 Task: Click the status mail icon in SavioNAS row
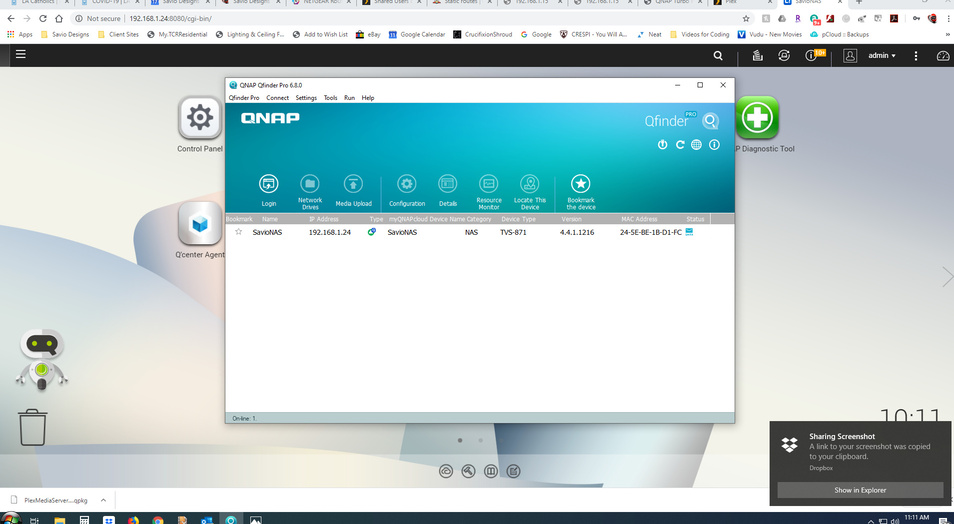tap(689, 232)
